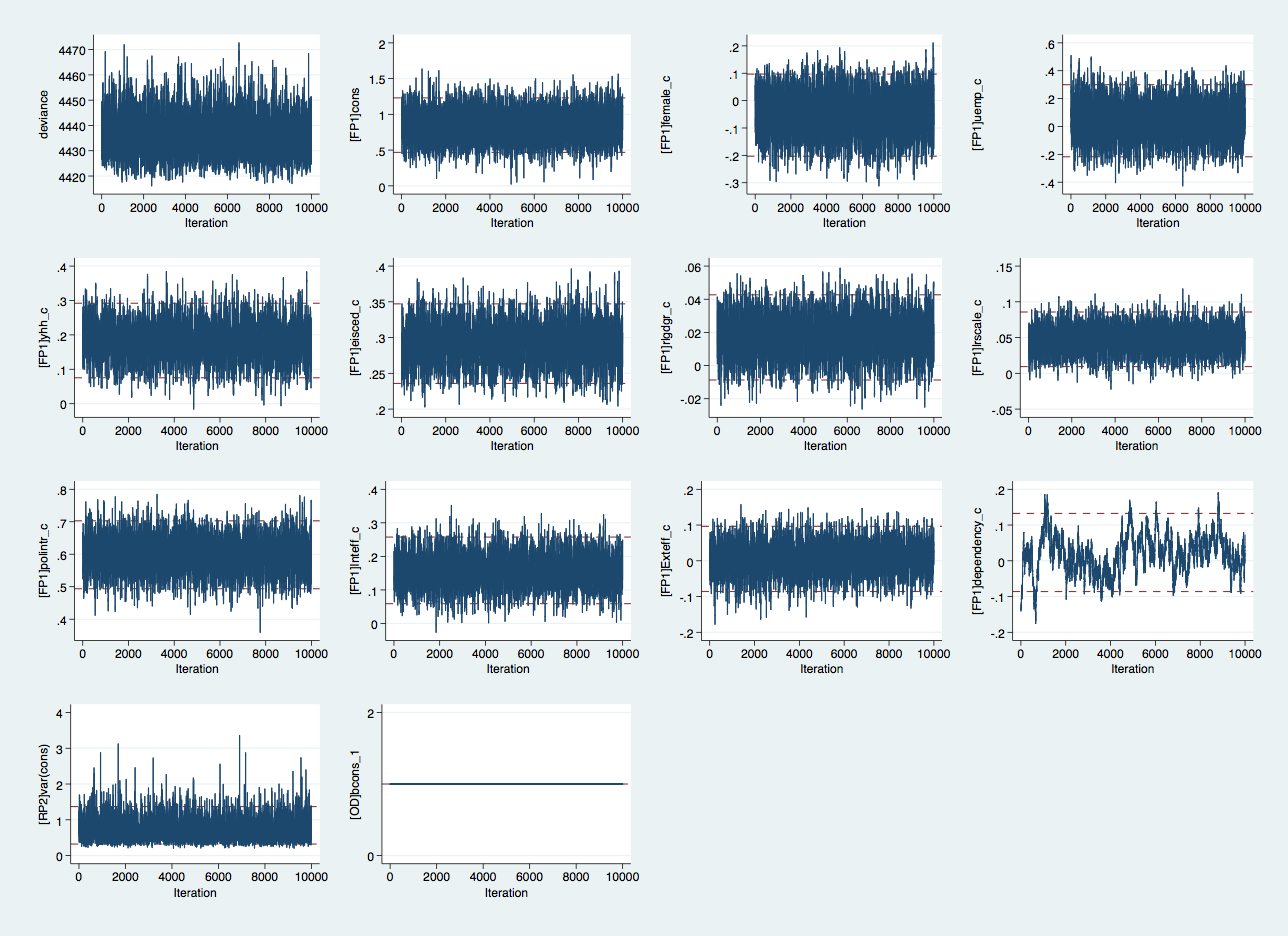This screenshot has height=936, width=1288.
Task: Click the flat line in the bcons_1 plot
Action: (x=506, y=784)
